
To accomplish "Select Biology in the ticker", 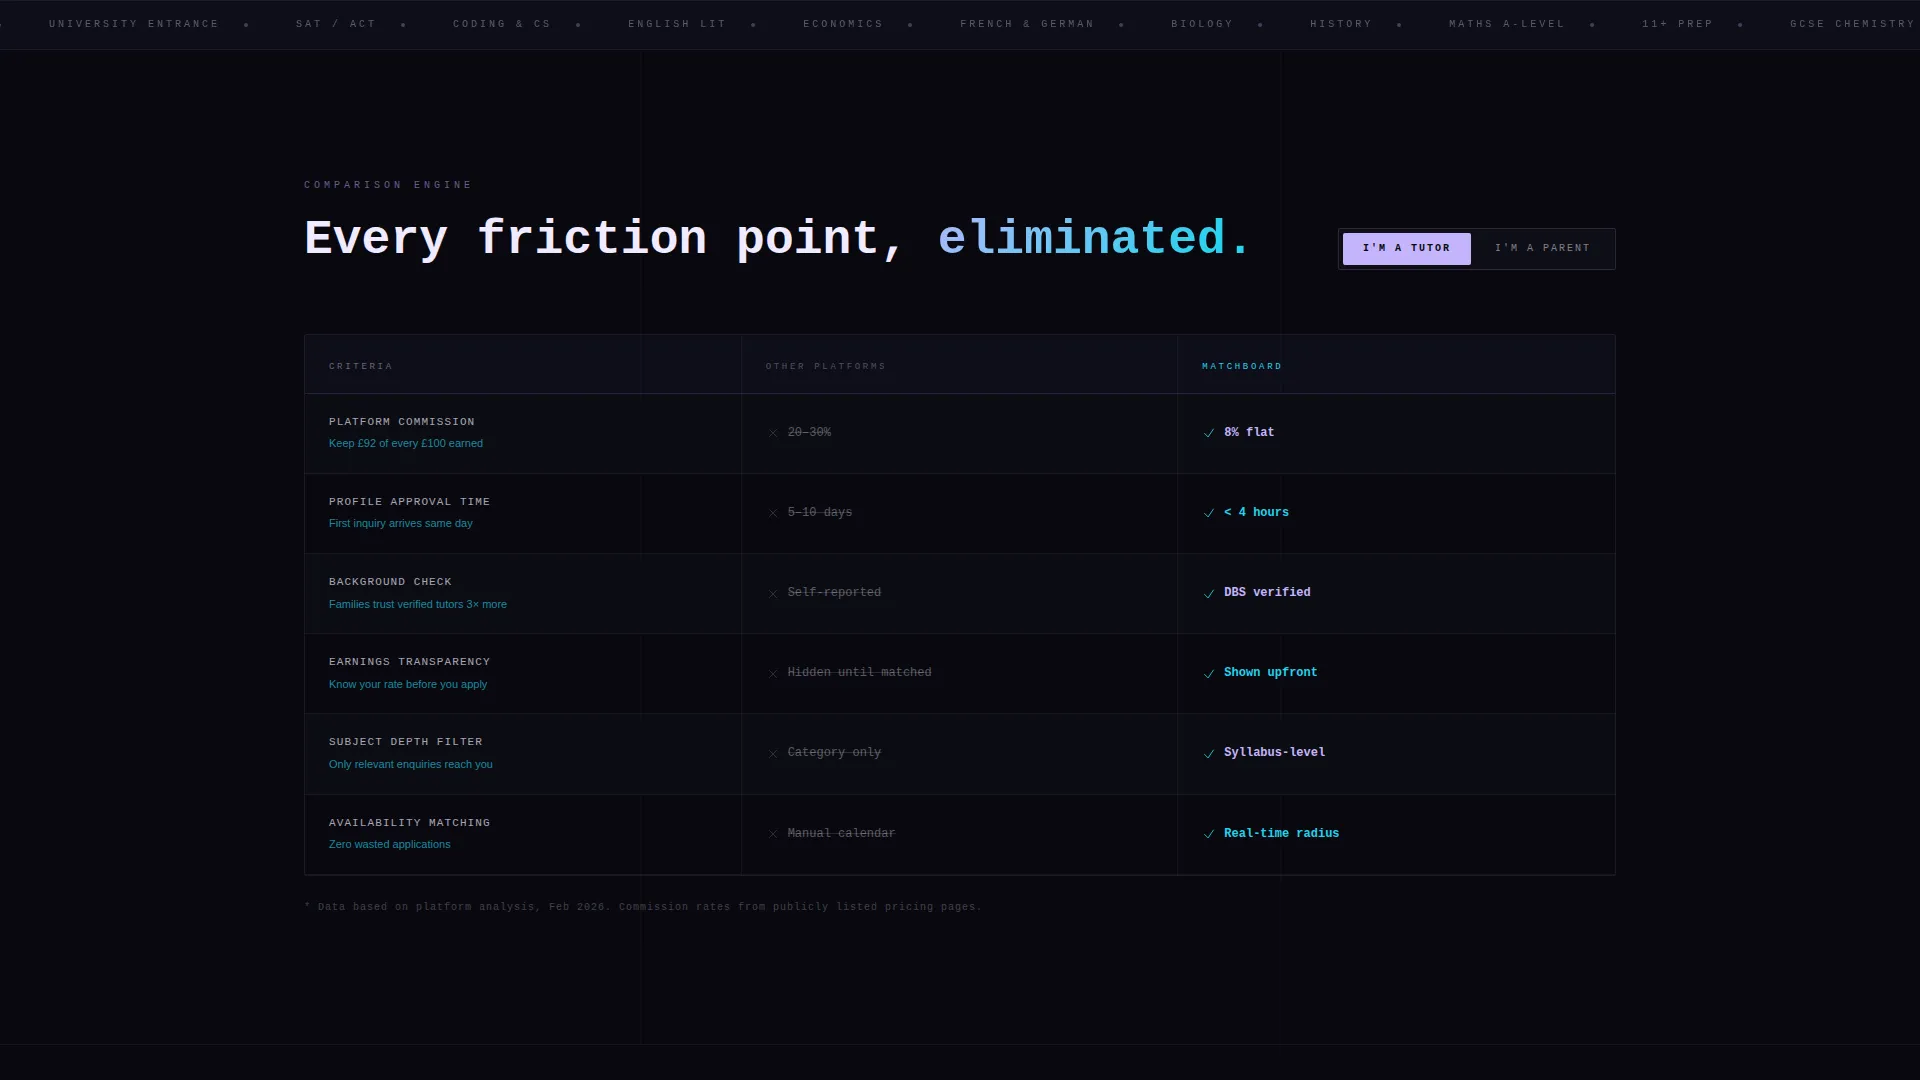I will [x=1202, y=24].
